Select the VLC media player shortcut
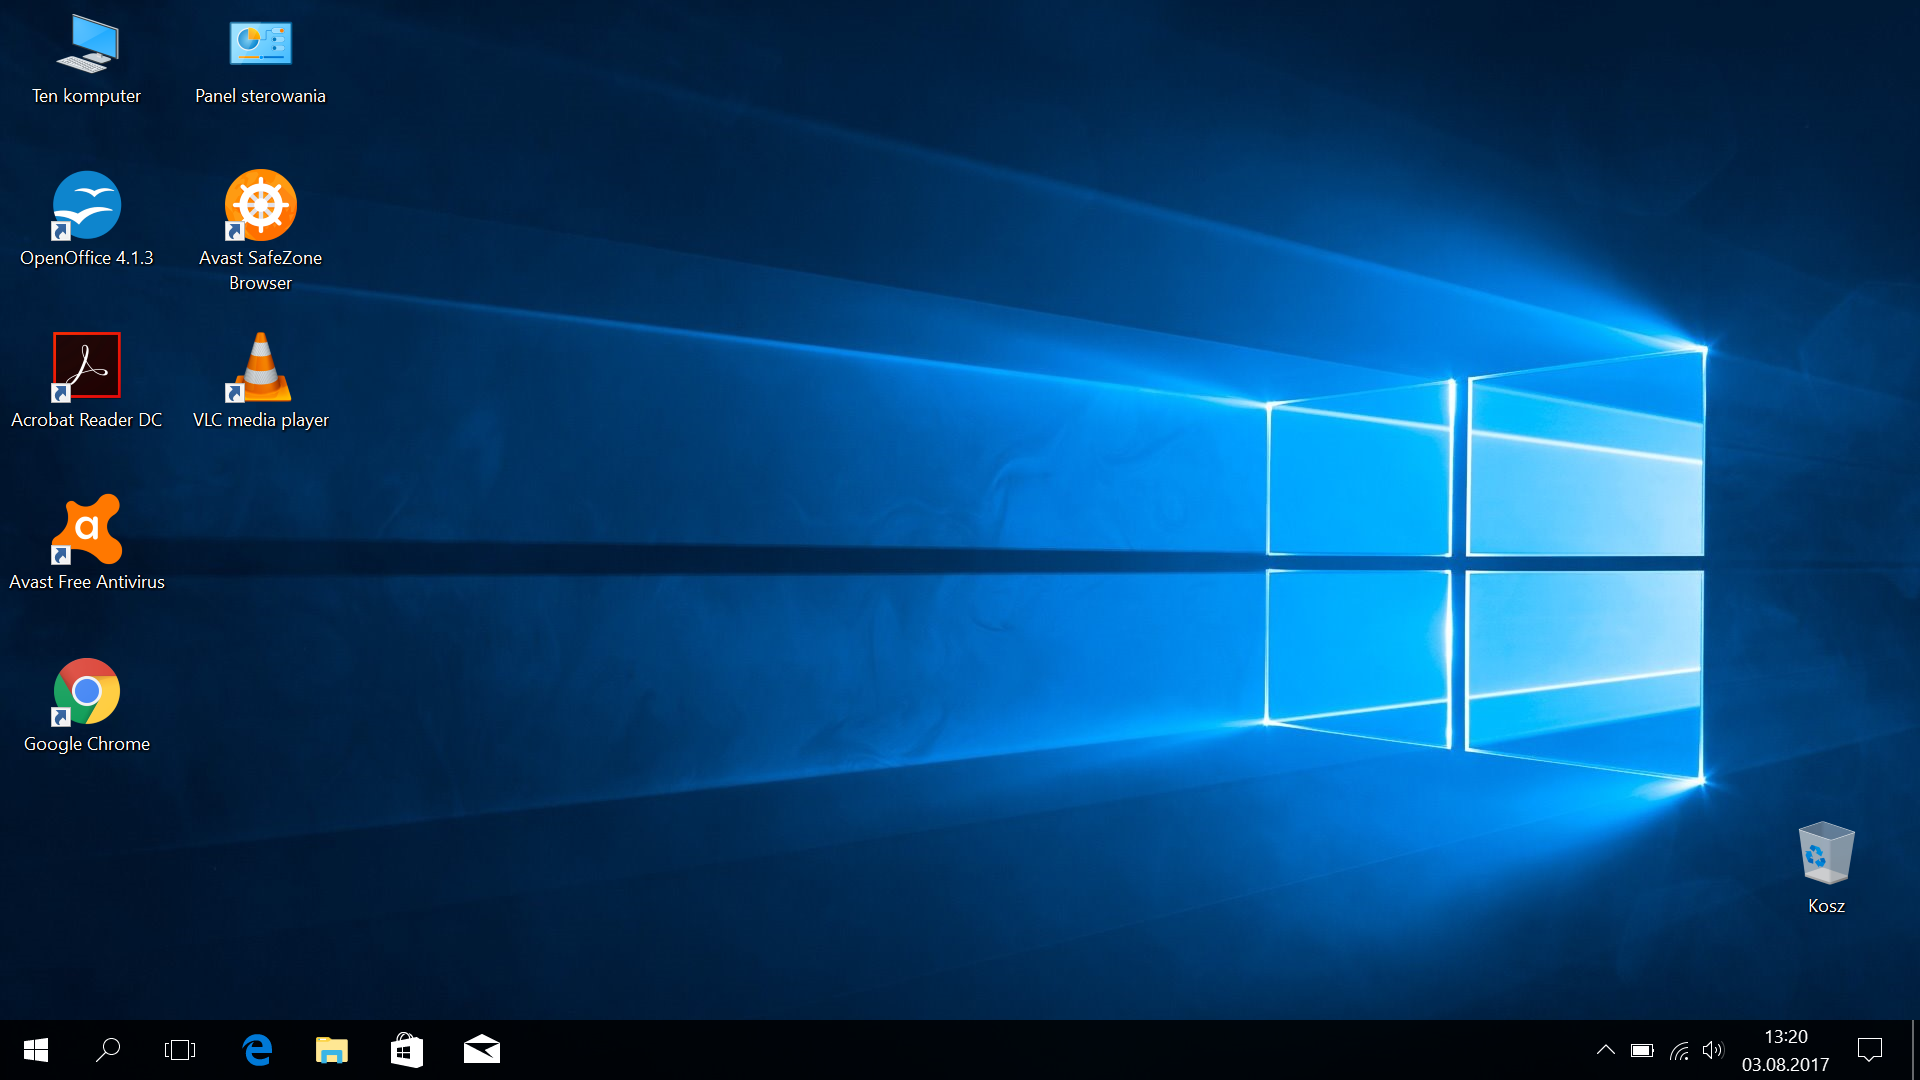Image resolution: width=1920 pixels, height=1080 pixels. 260,366
